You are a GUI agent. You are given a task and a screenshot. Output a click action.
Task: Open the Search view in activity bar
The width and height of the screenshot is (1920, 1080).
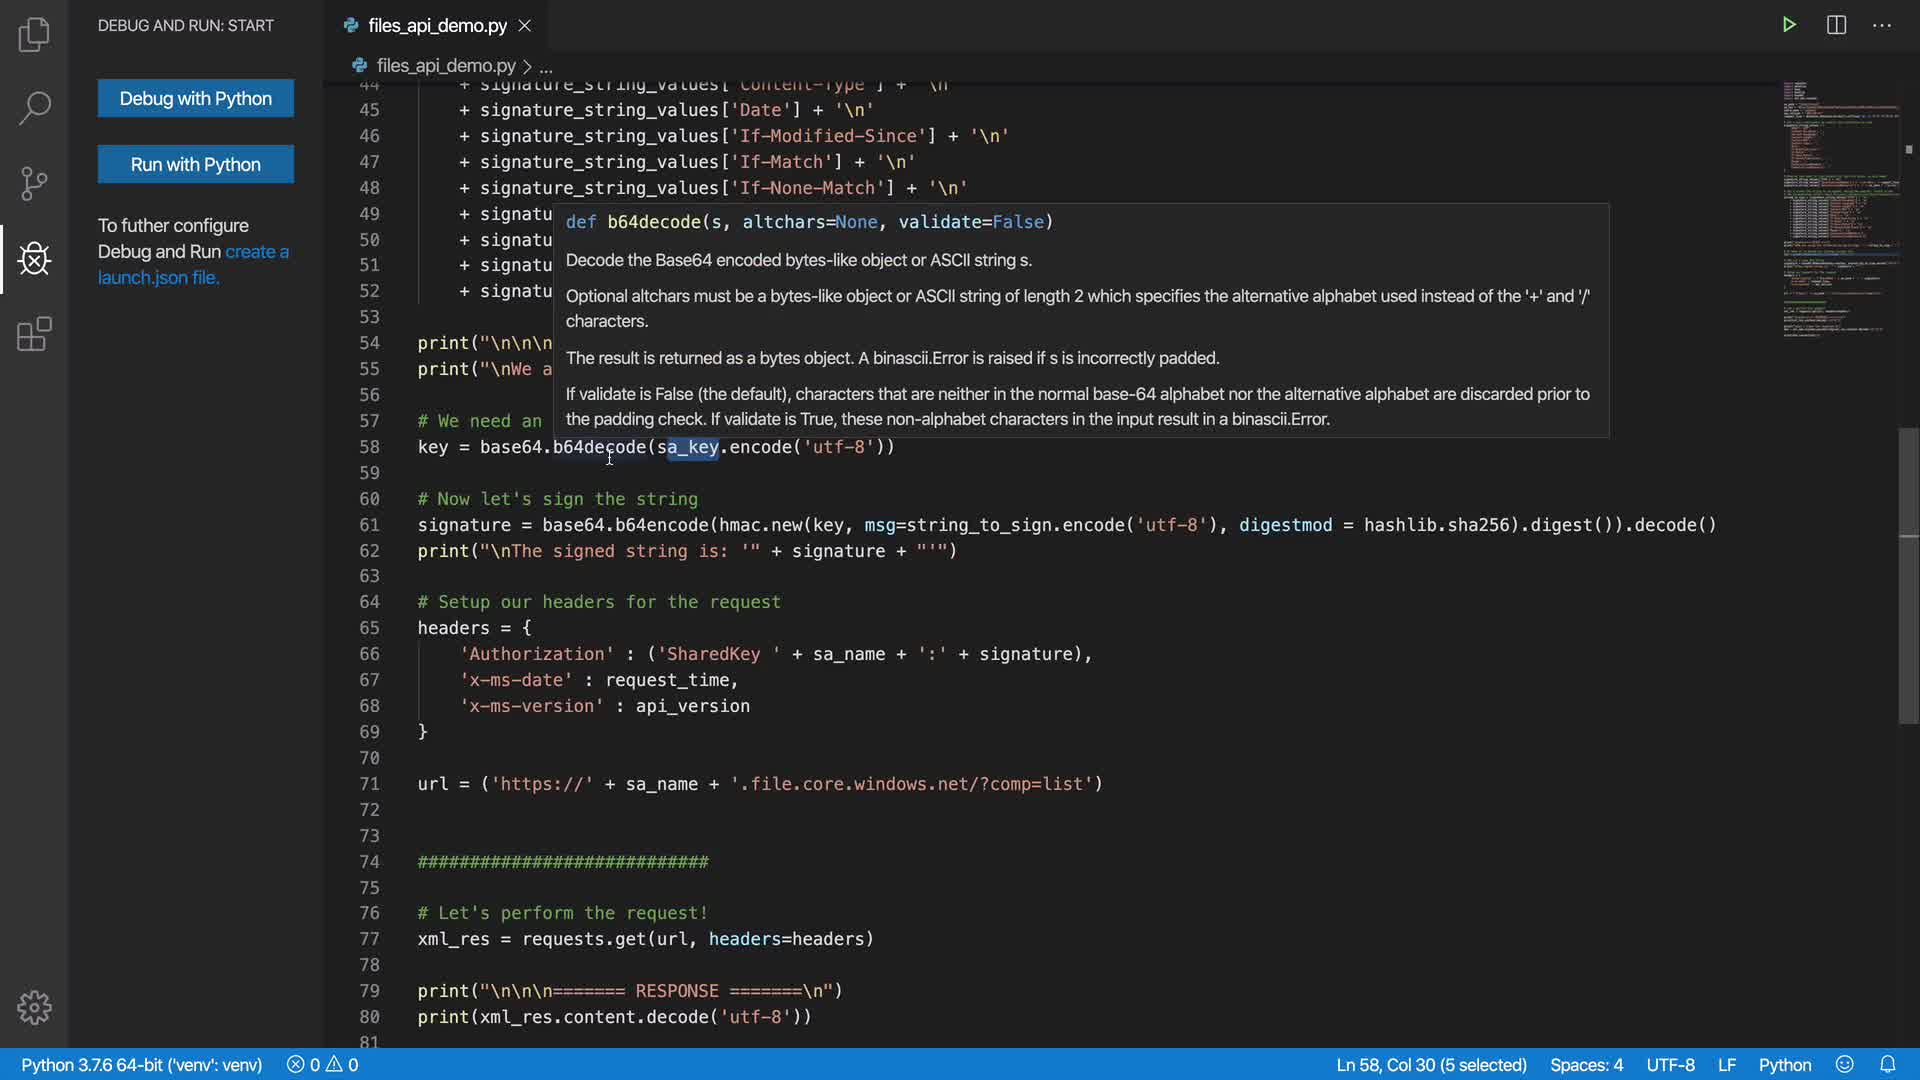(34, 108)
